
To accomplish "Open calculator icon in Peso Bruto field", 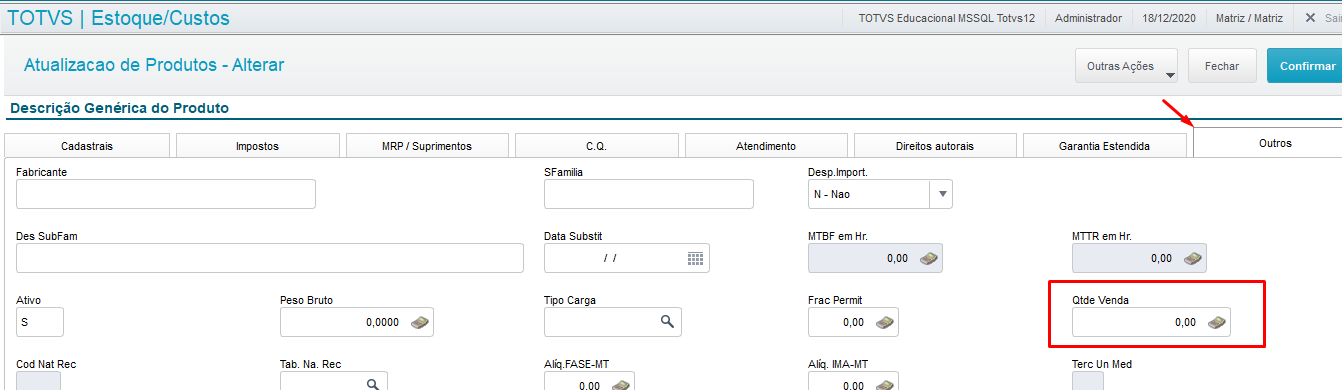I will [420, 322].
